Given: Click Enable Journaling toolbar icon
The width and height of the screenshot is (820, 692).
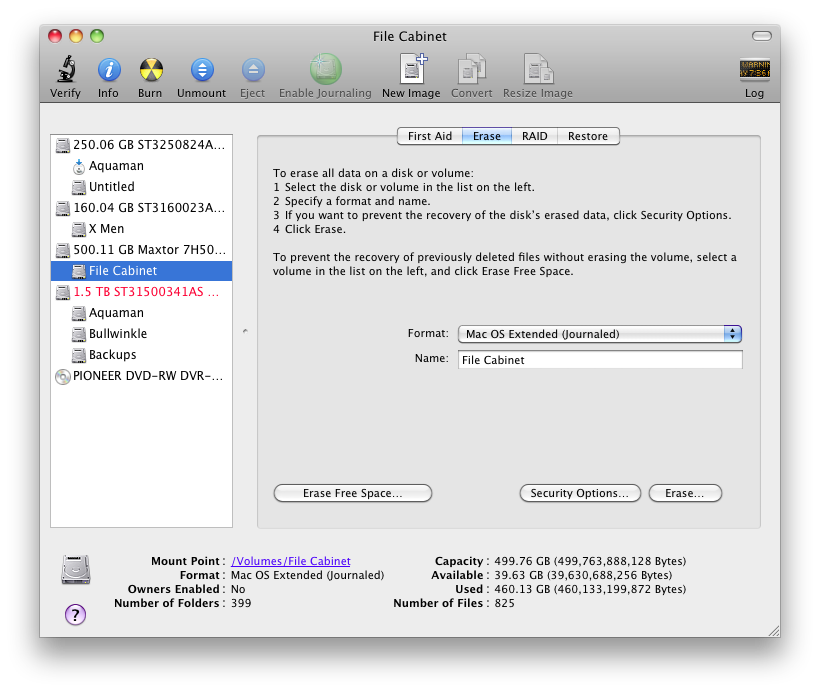Looking at the screenshot, I should click(325, 69).
